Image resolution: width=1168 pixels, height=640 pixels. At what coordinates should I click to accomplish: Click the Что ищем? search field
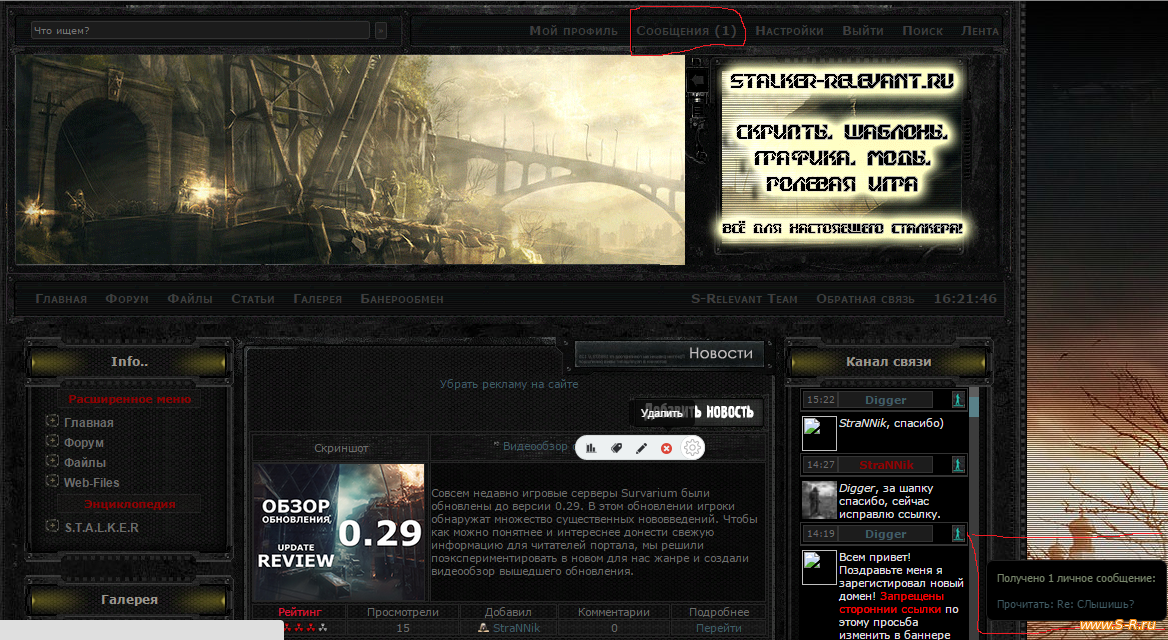(x=200, y=31)
